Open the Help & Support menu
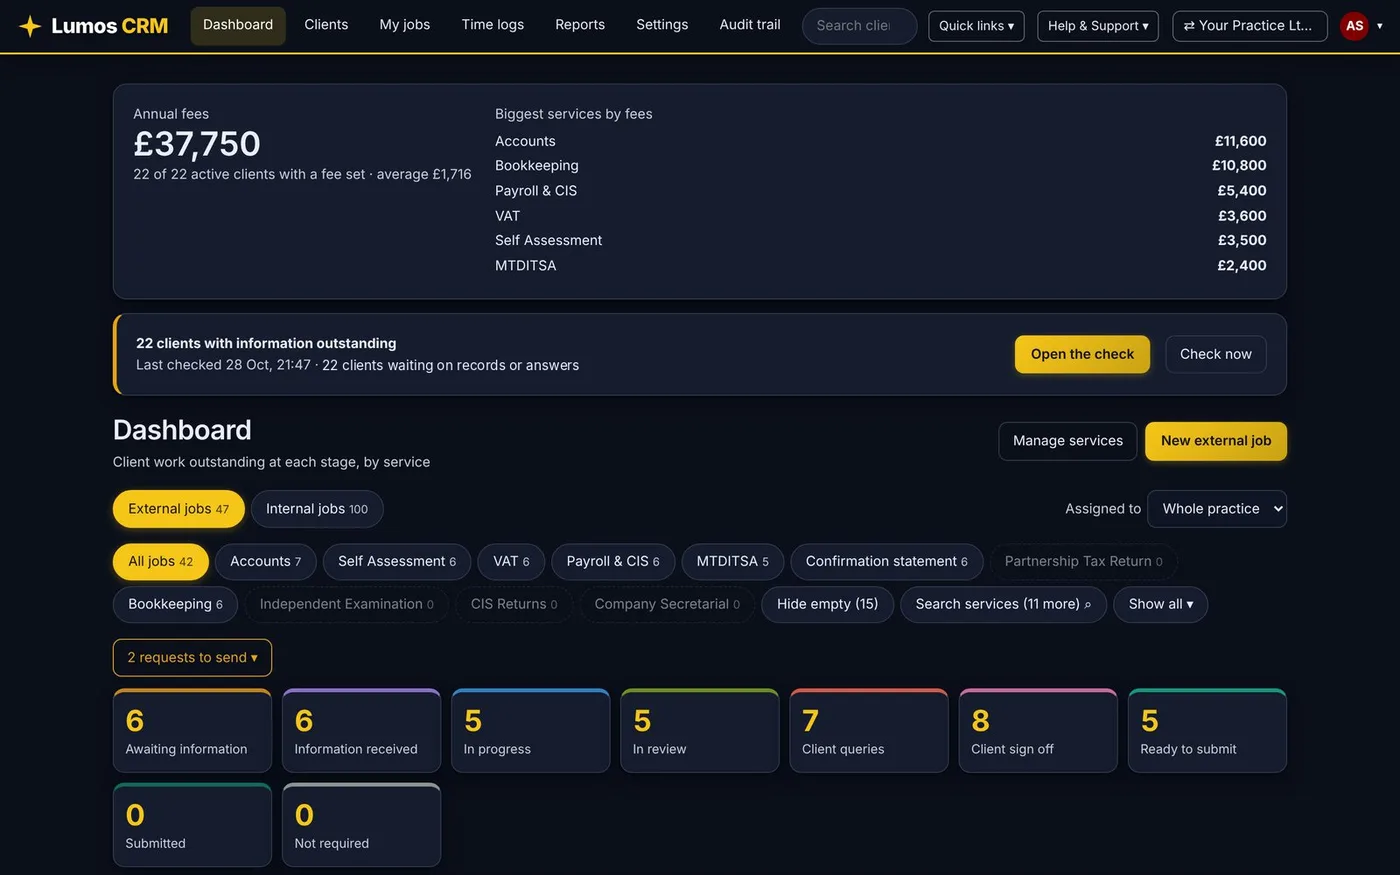 1098,26
